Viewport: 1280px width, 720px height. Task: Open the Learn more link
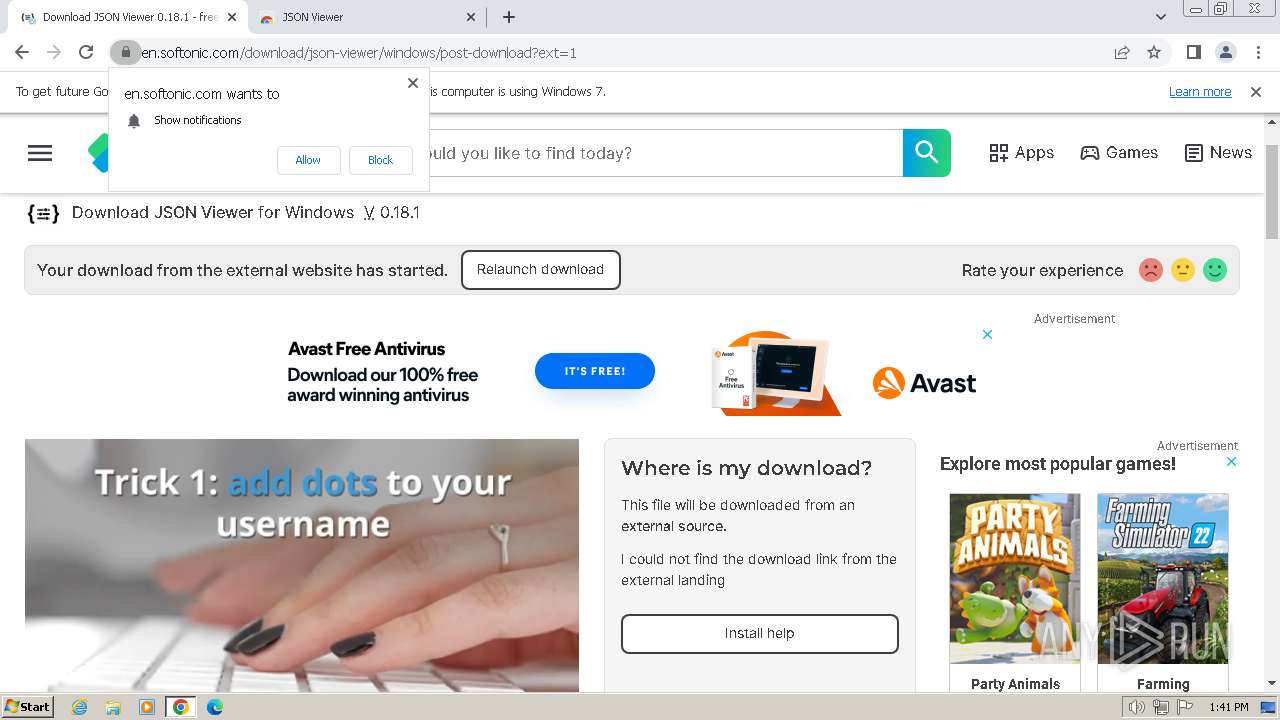[x=1200, y=92]
